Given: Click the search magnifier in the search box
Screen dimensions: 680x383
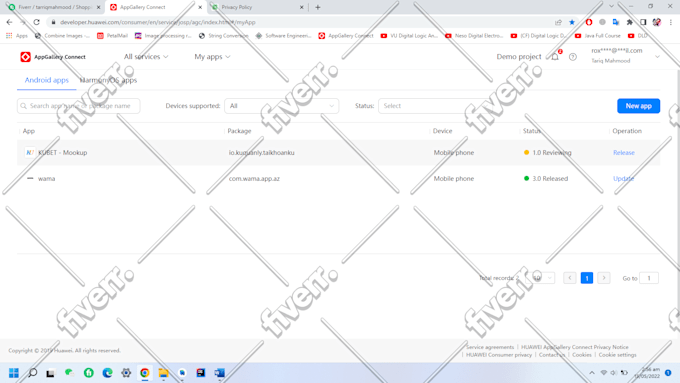Looking at the screenshot, I should pos(23,106).
